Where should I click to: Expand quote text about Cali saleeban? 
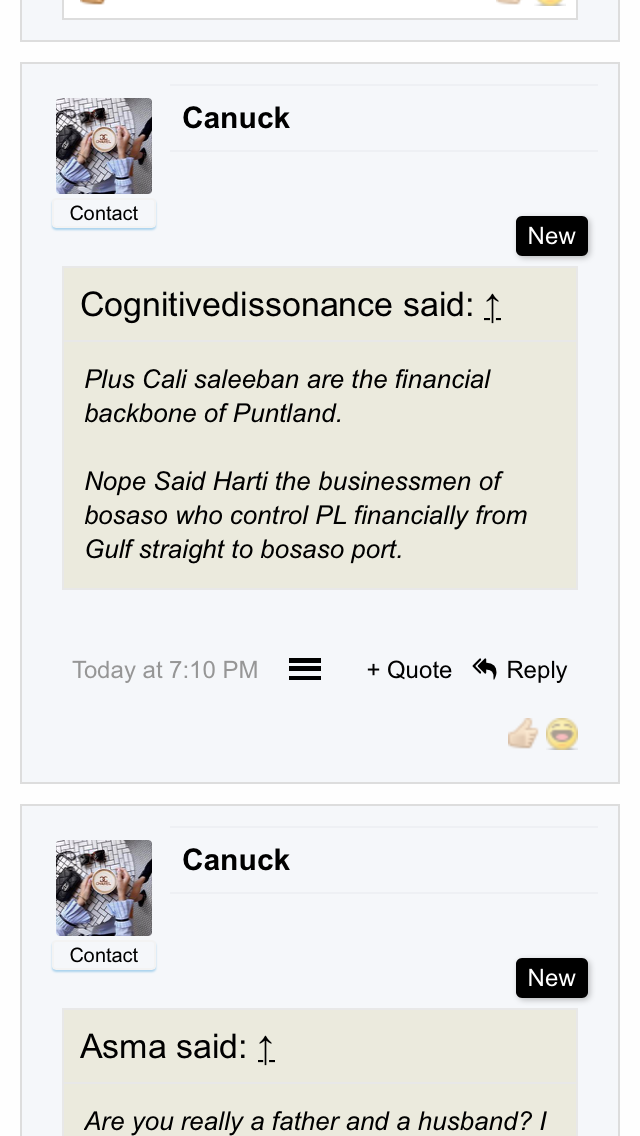[287, 396]
